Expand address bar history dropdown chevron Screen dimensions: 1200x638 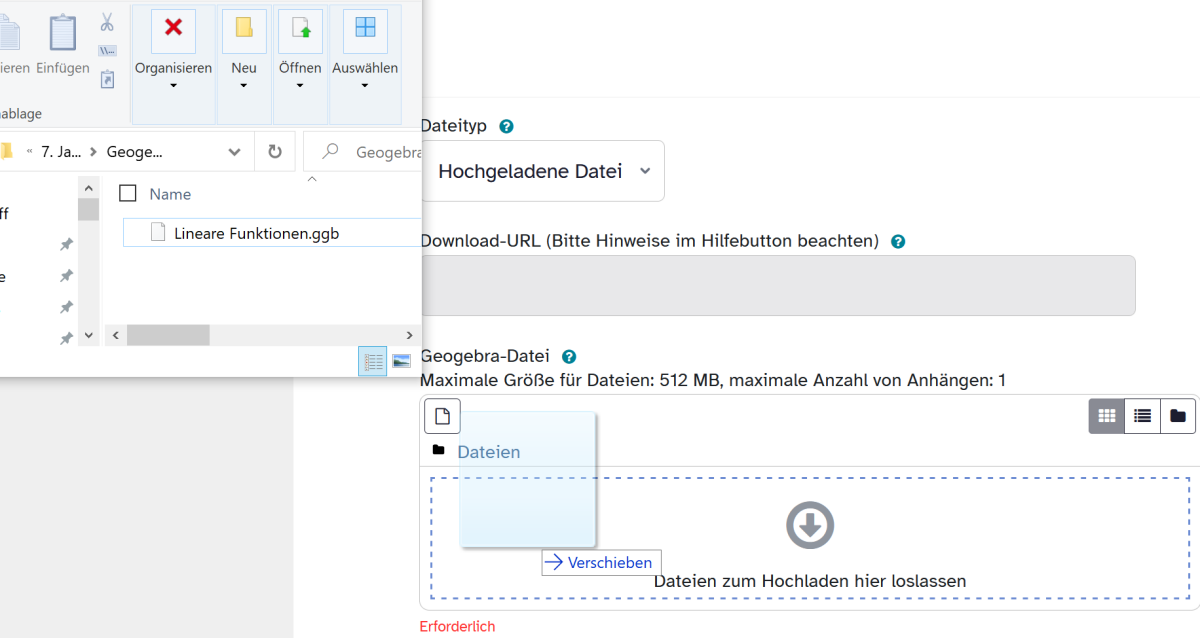(x=234, y=152)
